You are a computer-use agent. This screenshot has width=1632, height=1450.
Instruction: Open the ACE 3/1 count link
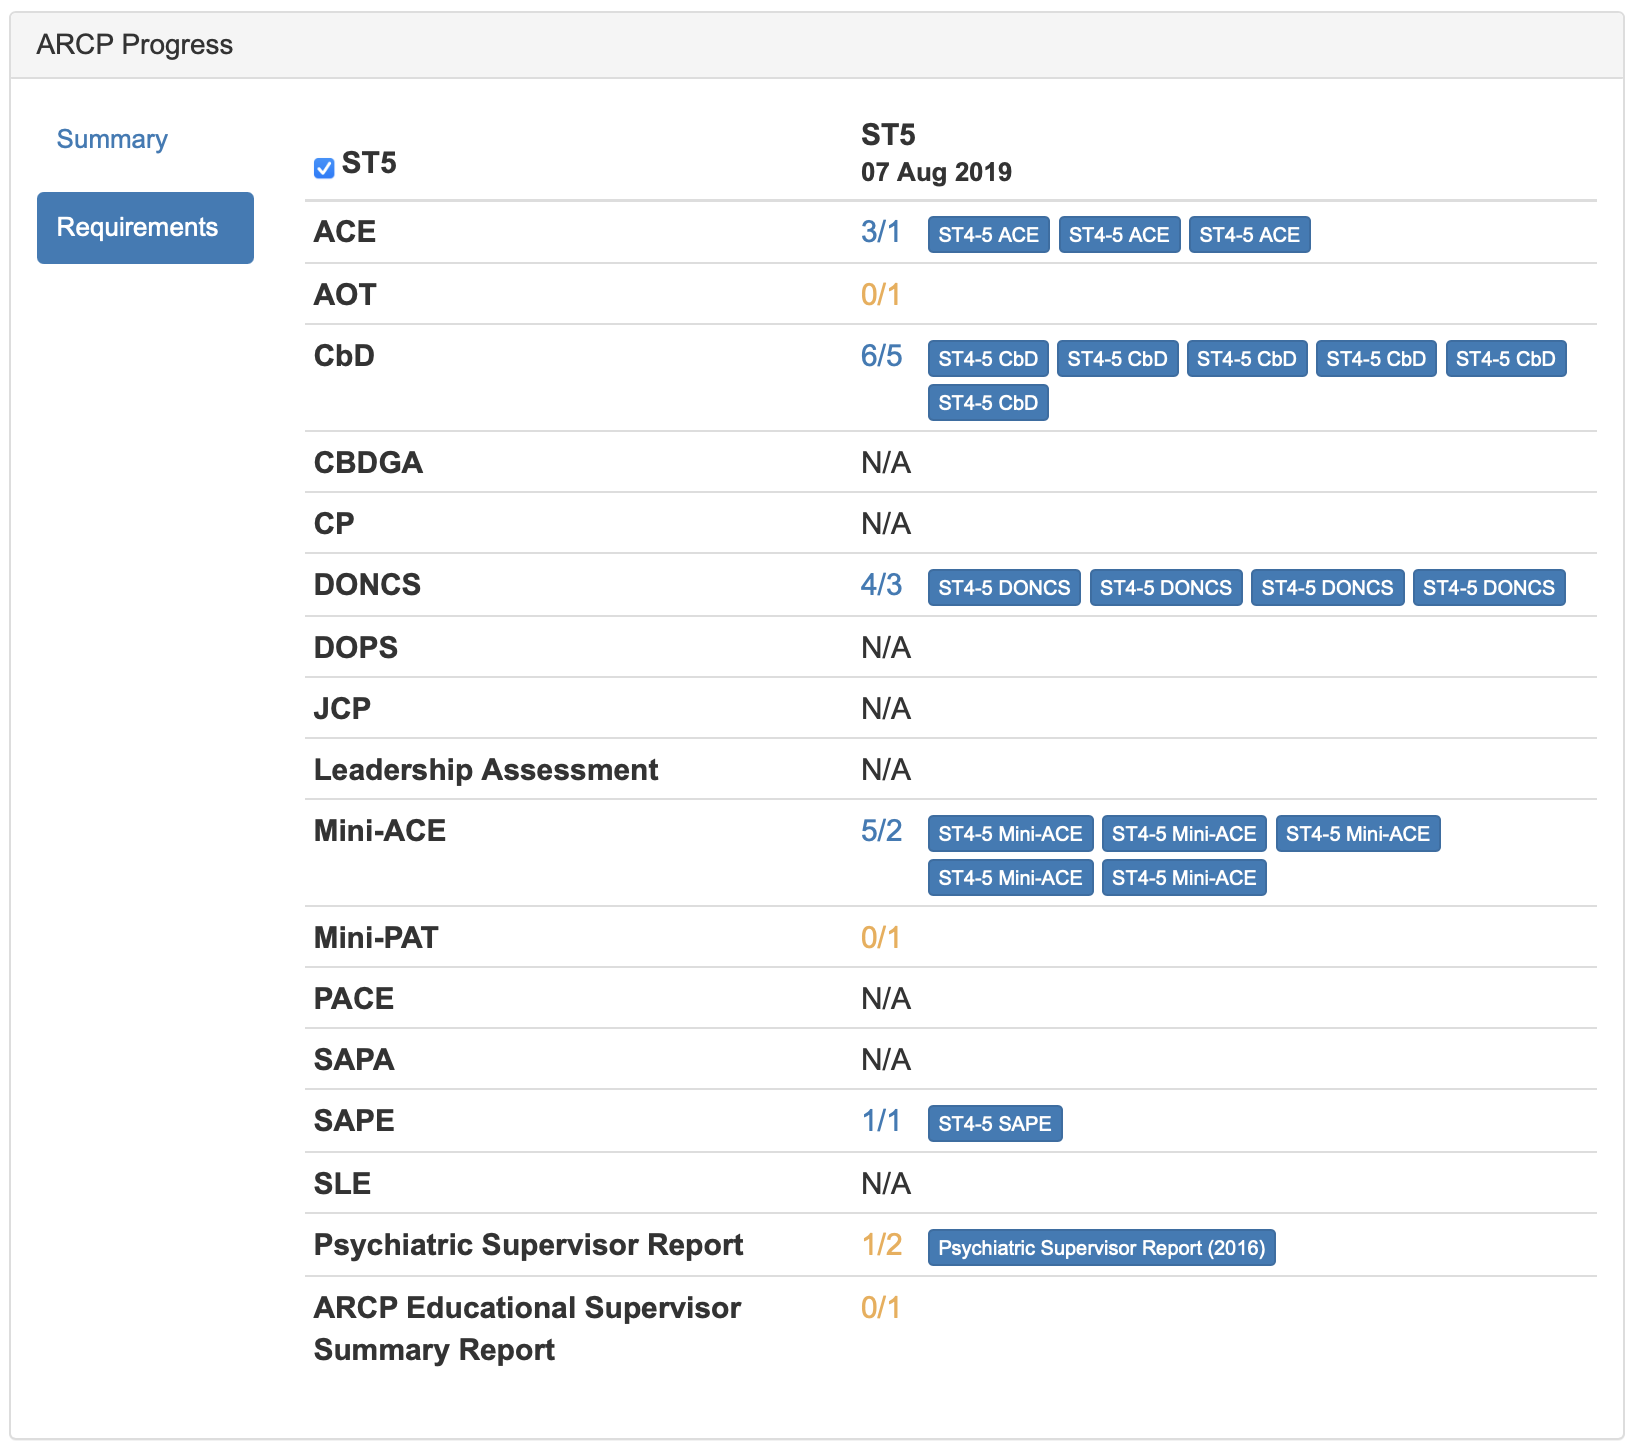(x=880, y=232)
